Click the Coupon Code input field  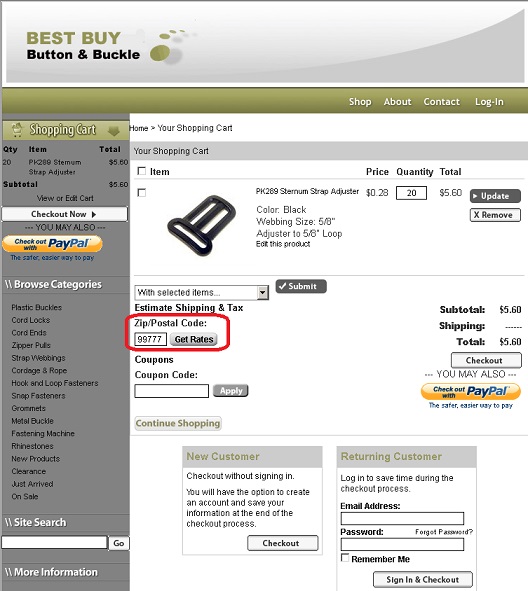(171, 391)
